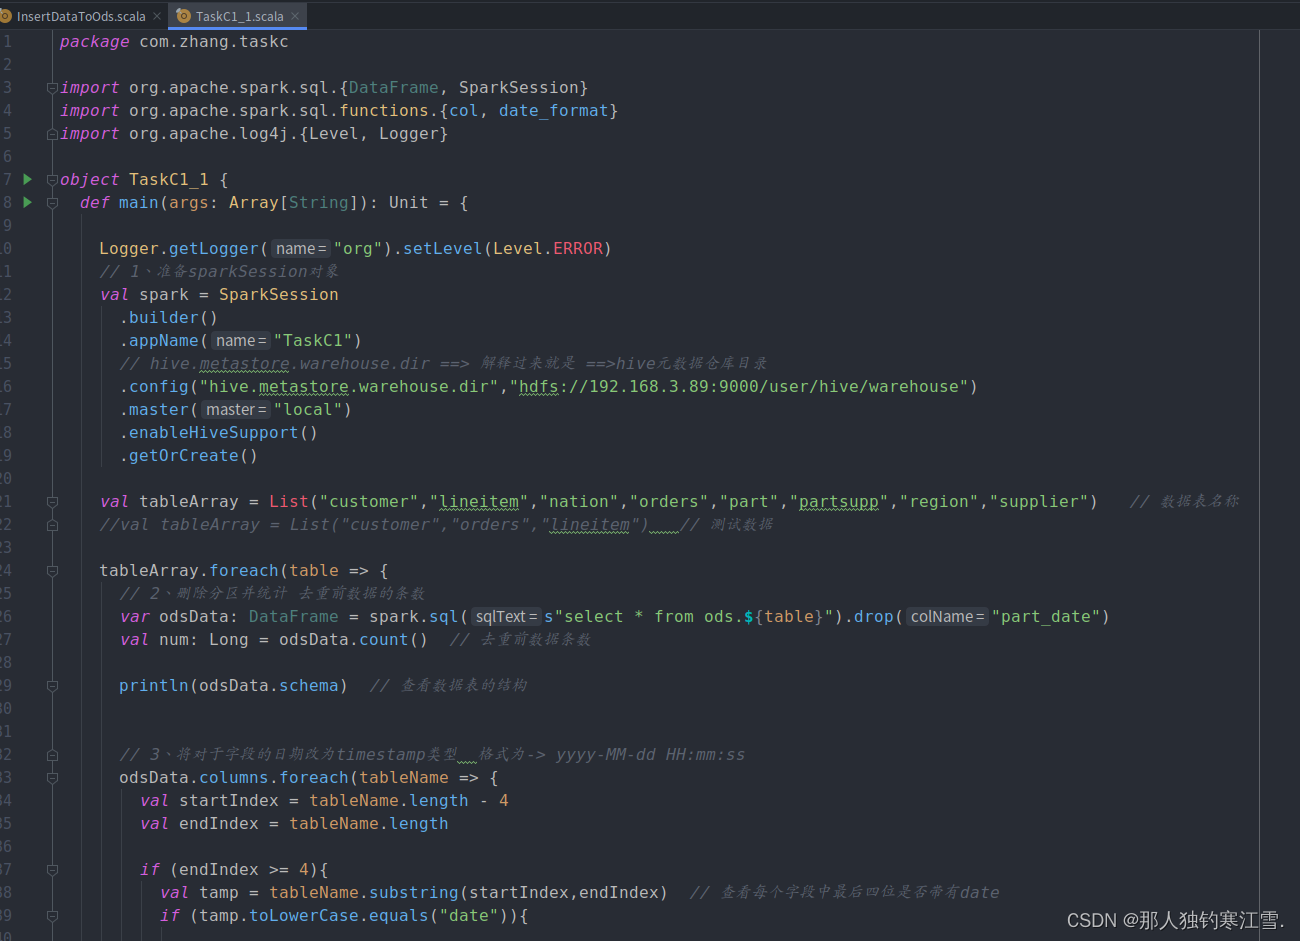This screenshot has width=1300, height=941.
Task: Click the master= parameter hint
Action: tap(236, 410)
